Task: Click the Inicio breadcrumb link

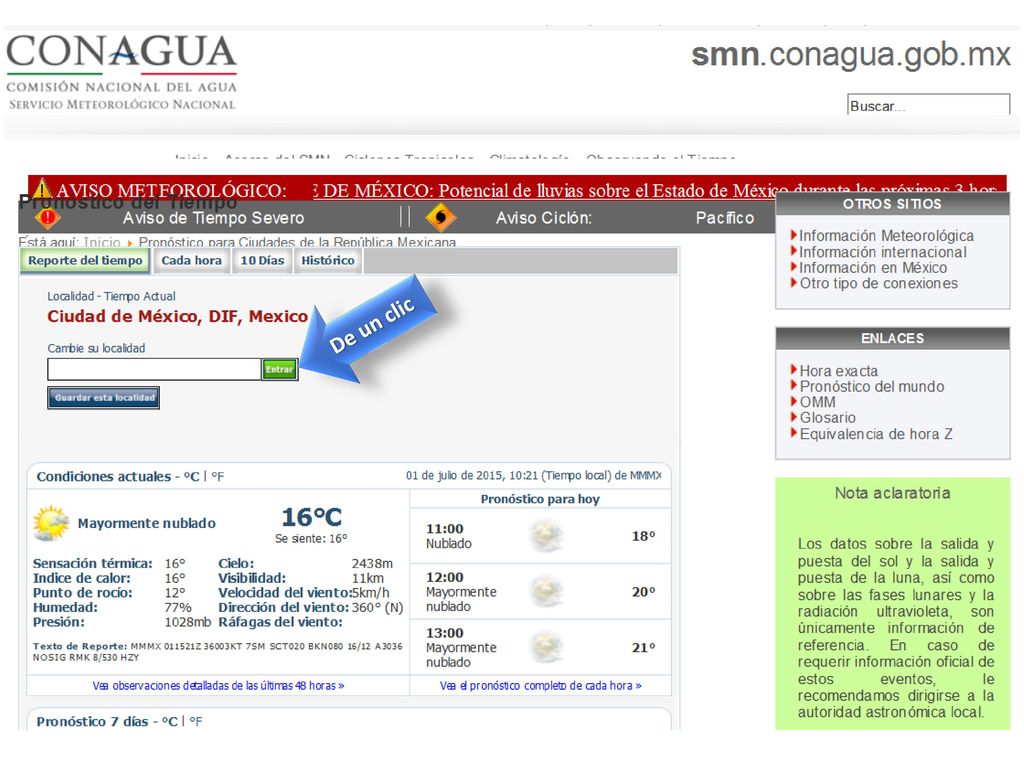Action: click(102, 242)
